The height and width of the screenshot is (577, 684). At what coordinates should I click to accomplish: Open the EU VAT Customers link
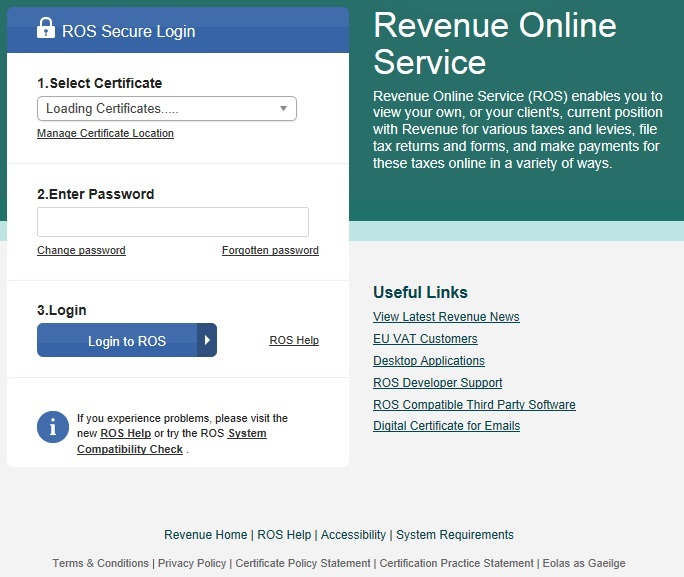425,339
